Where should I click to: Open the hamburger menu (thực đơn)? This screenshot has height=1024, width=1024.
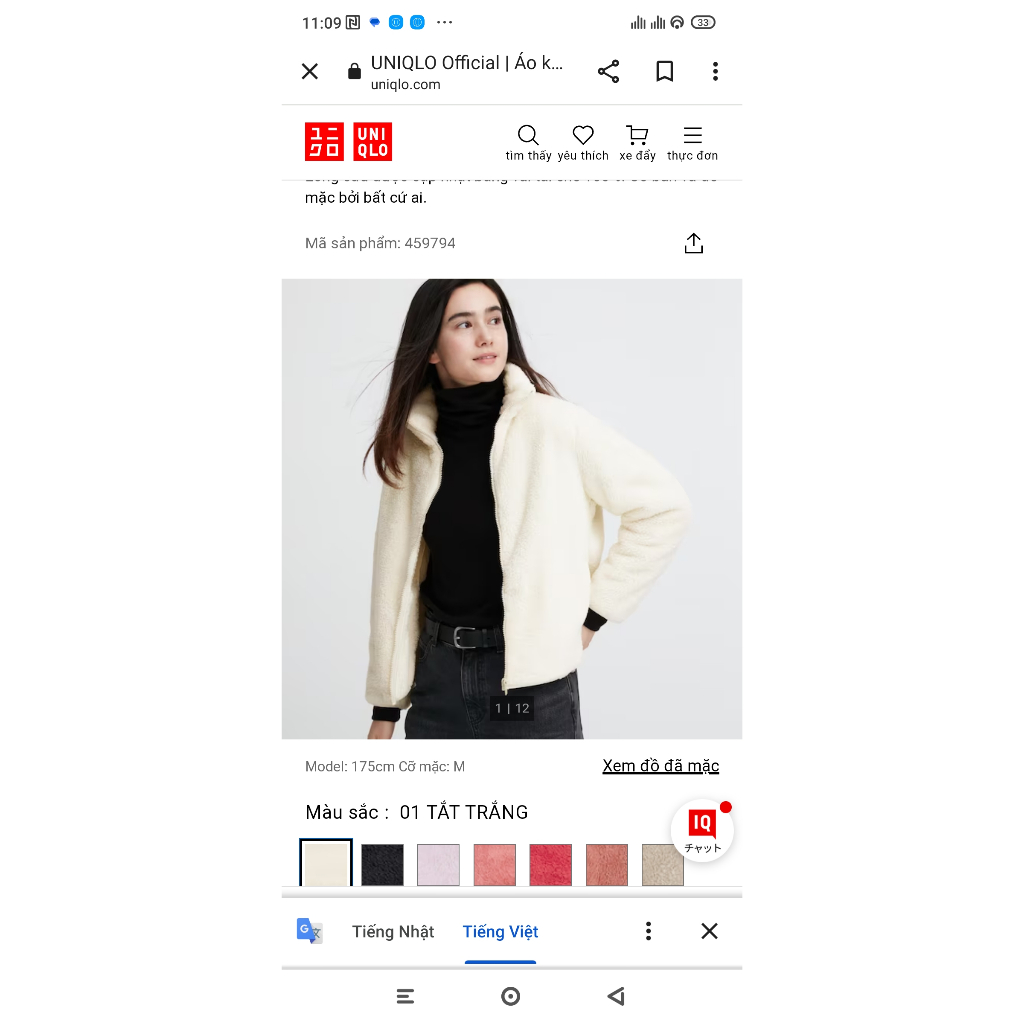[692, 142]
